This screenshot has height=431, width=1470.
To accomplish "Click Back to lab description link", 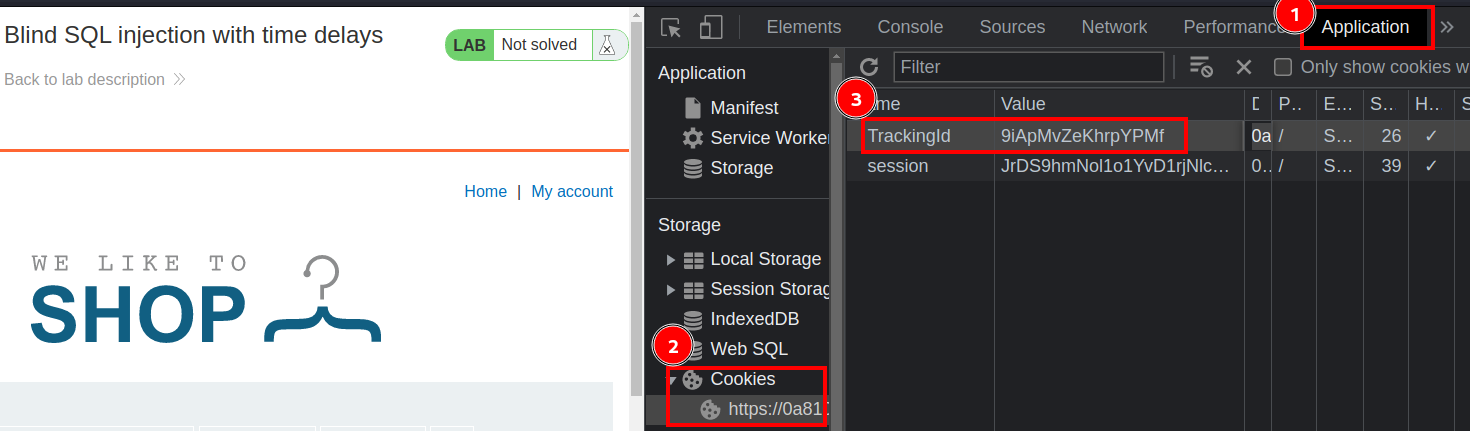I will click(x=85, y=79).
